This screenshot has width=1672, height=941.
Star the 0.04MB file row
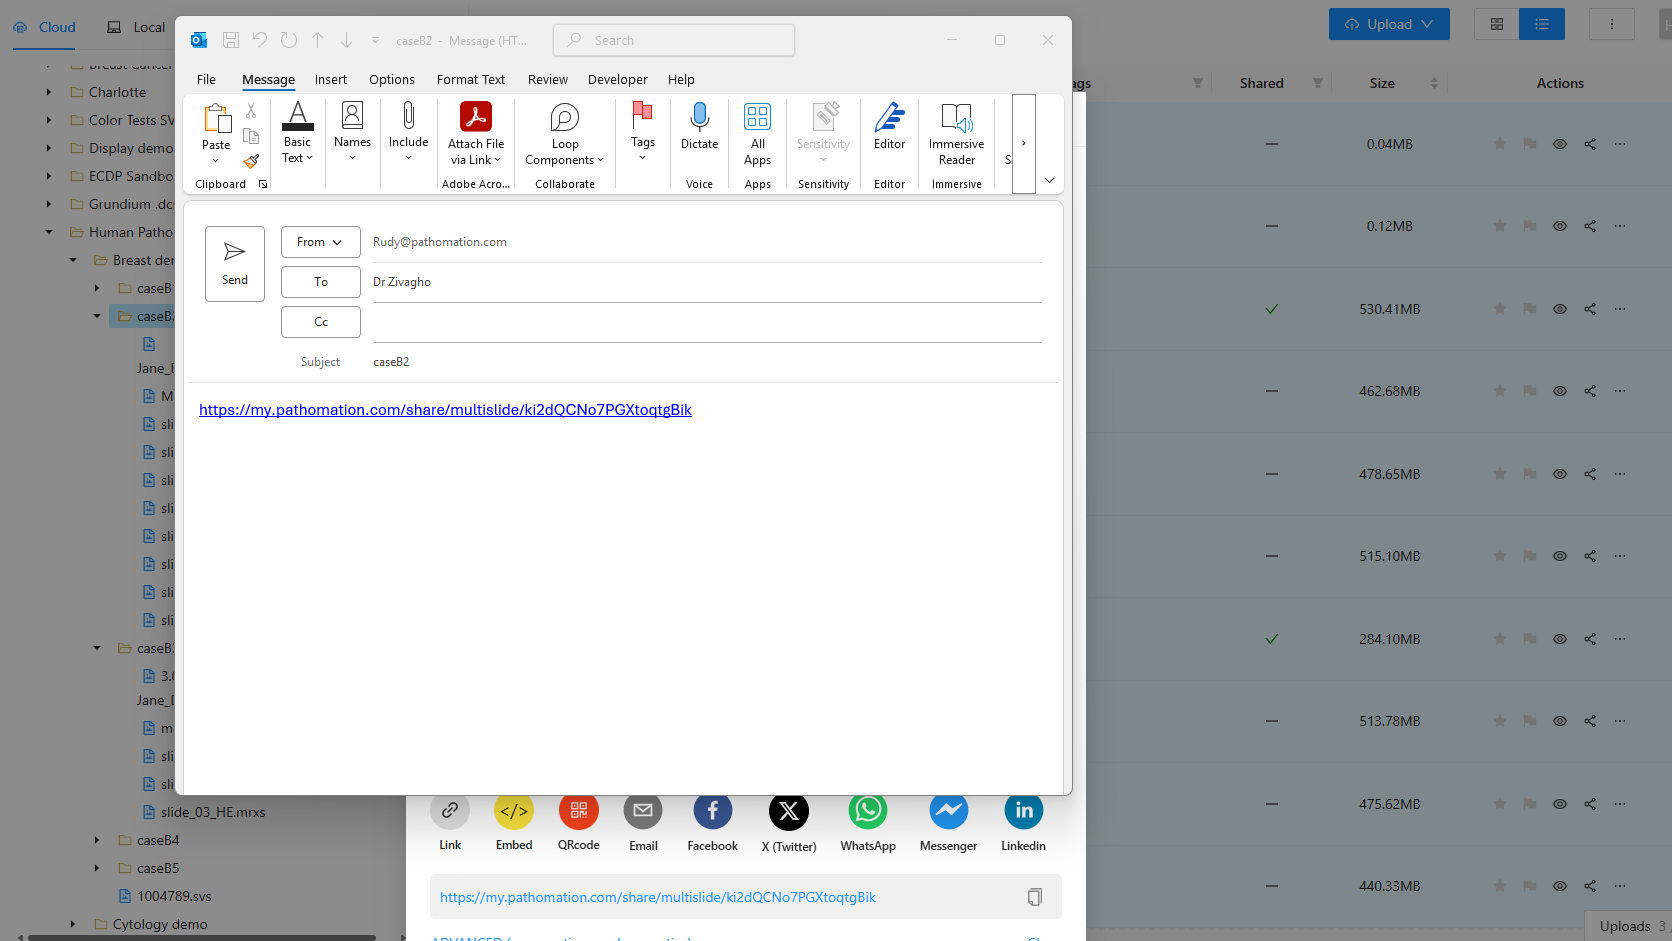(x=1499, y=144)
